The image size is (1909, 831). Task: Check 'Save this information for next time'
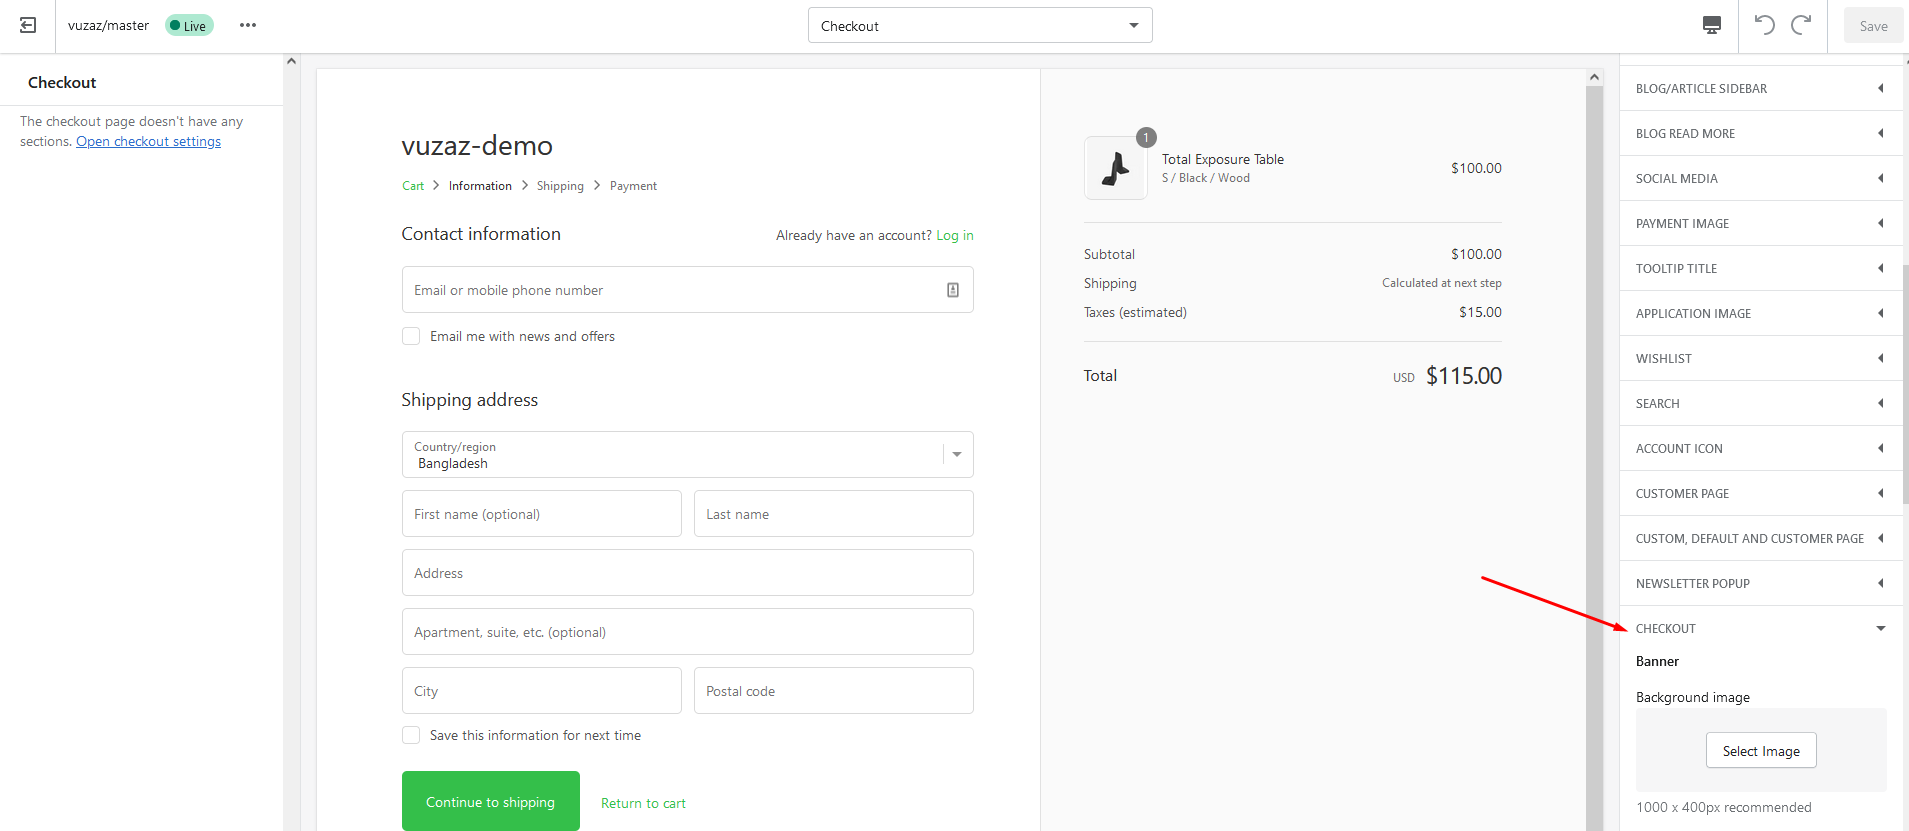[x=411, y=735]
